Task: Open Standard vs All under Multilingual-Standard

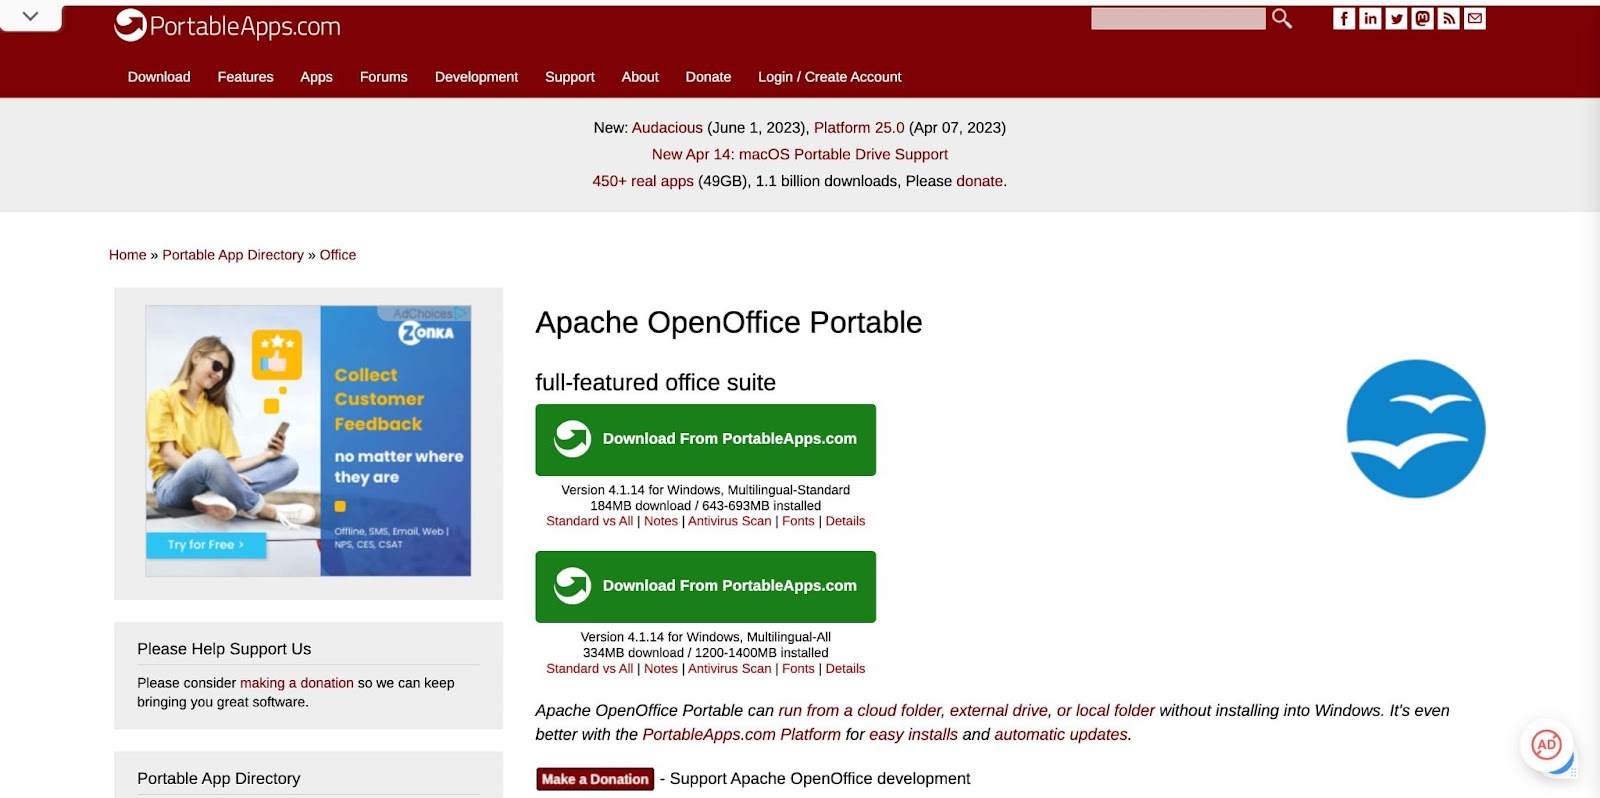Action: pos(590,521)
